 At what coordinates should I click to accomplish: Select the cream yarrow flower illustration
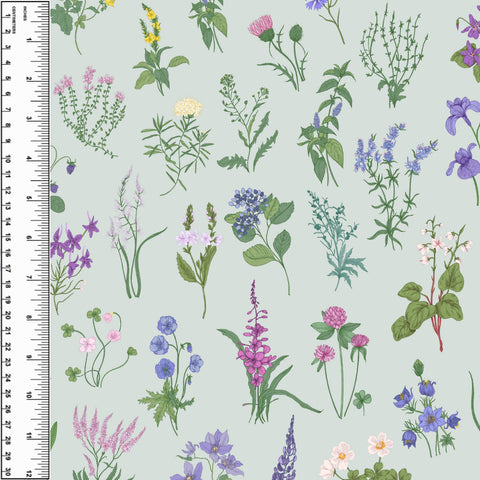pos(178,146)
